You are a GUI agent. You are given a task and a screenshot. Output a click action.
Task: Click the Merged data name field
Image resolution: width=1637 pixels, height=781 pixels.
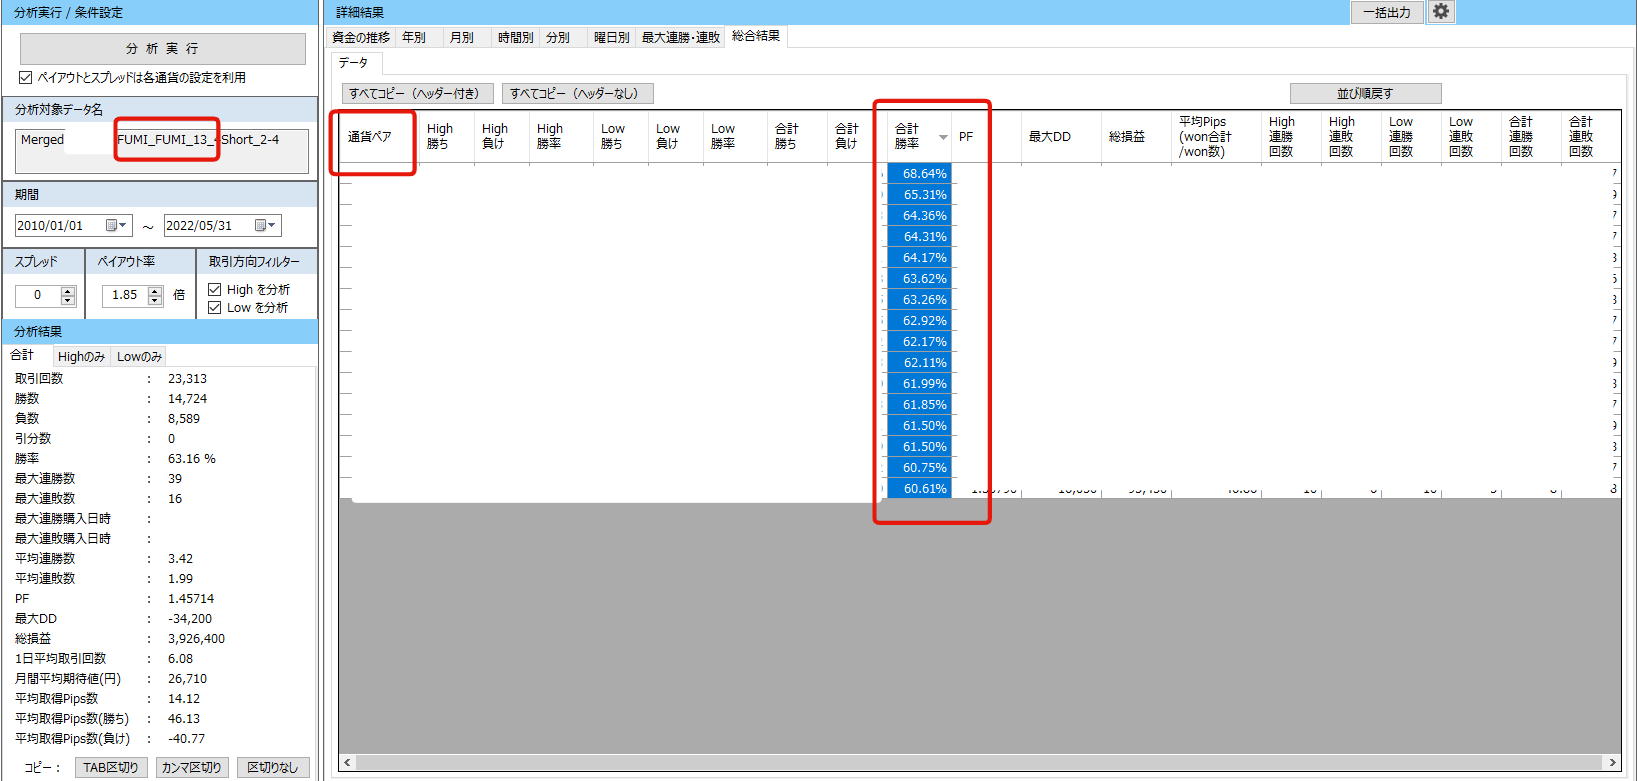[162, 150]
